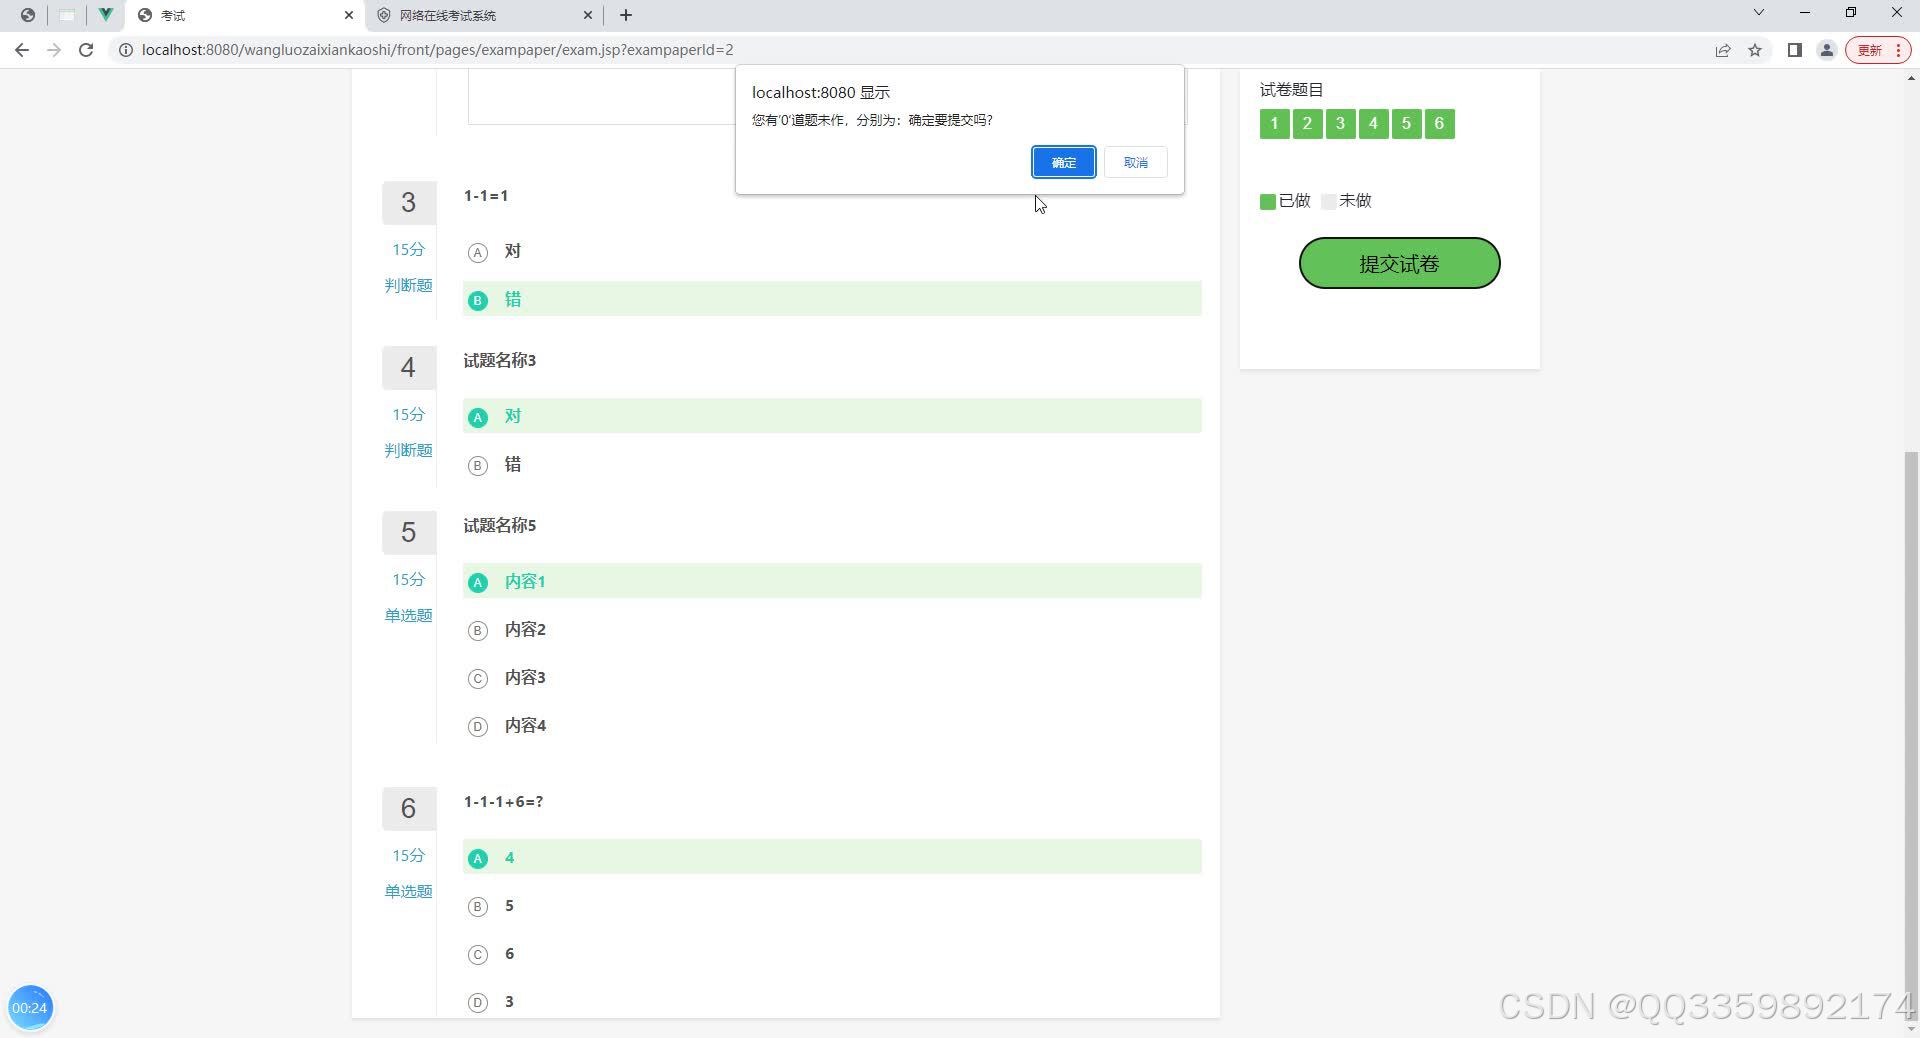Choose 内容2 for question 5
Image resolution: width=1920 pixels, height=1038 pixels.
pos(832,629)
